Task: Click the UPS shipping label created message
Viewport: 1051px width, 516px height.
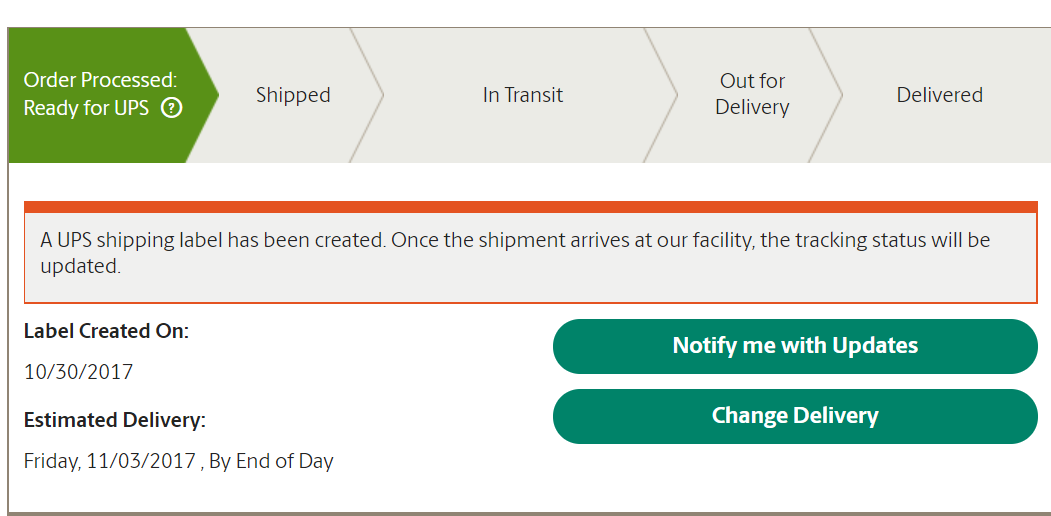Action: click(515, 253)
